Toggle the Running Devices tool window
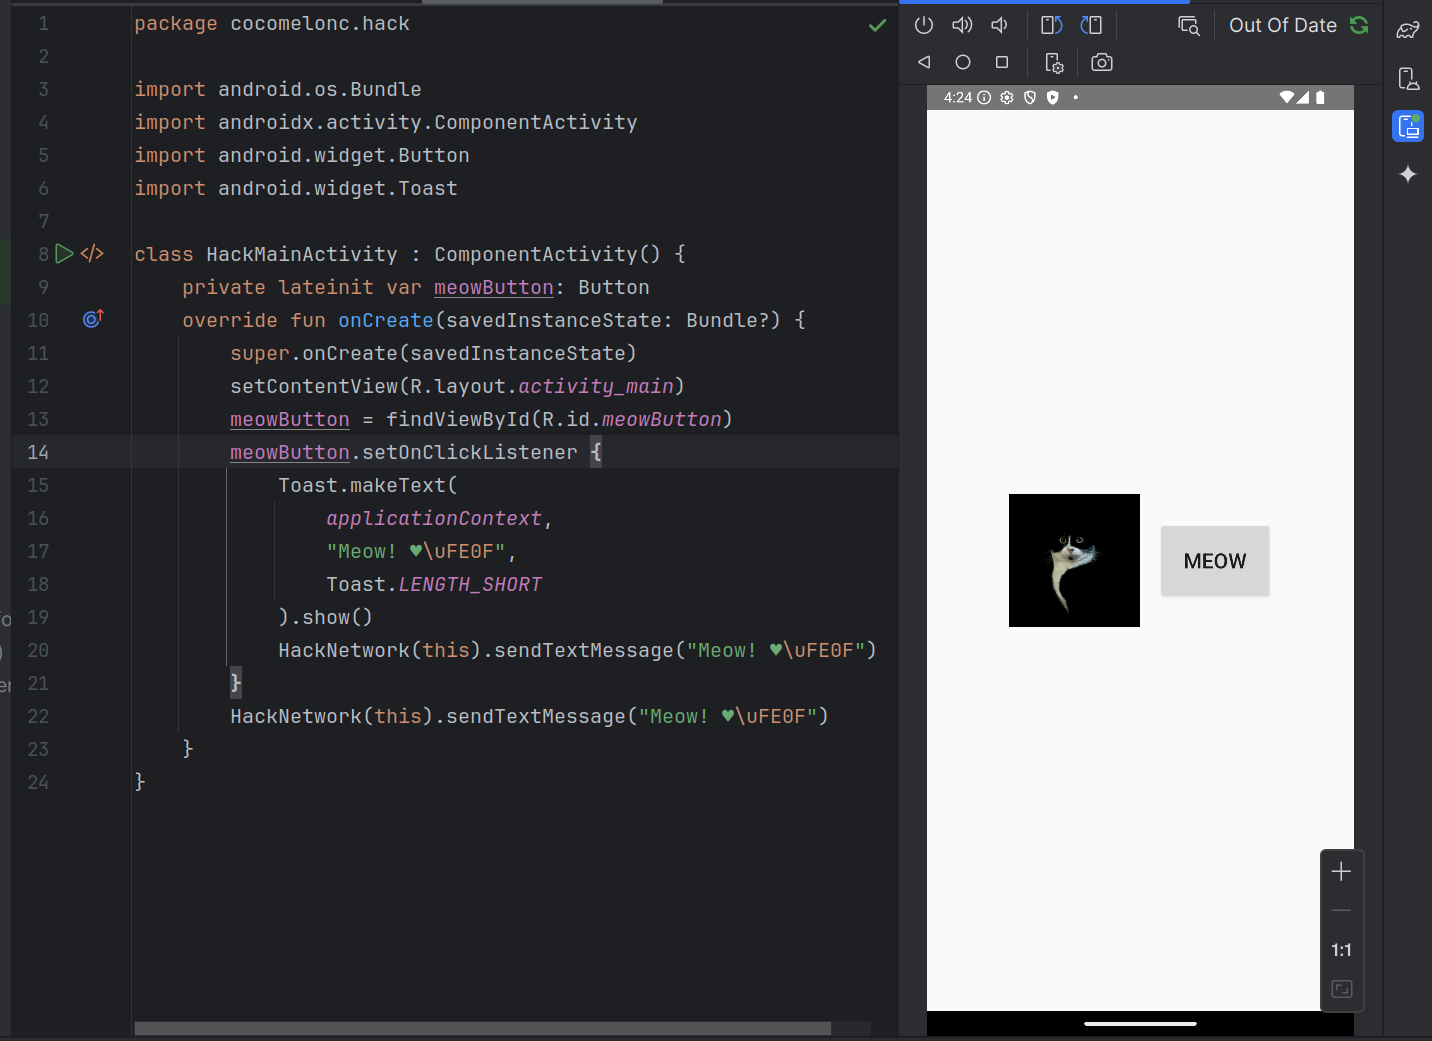The image size is (1432, 1041). 1408,126
